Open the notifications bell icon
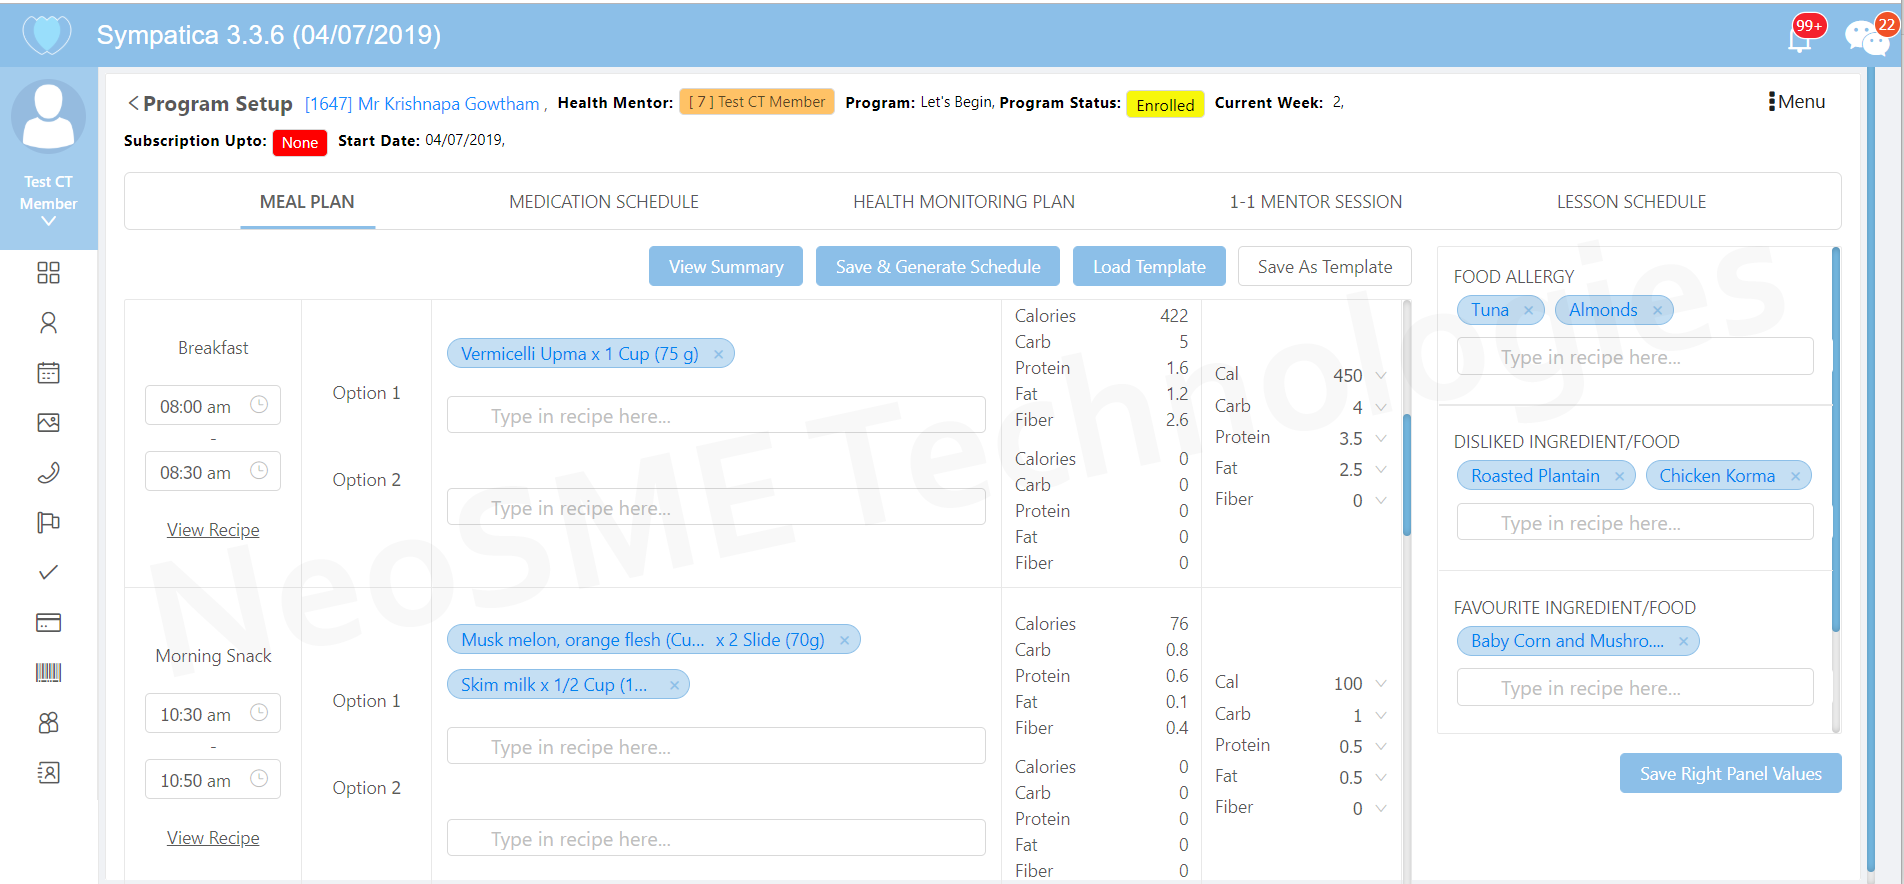This screenshot has width=1904, height=884. 1800,38
